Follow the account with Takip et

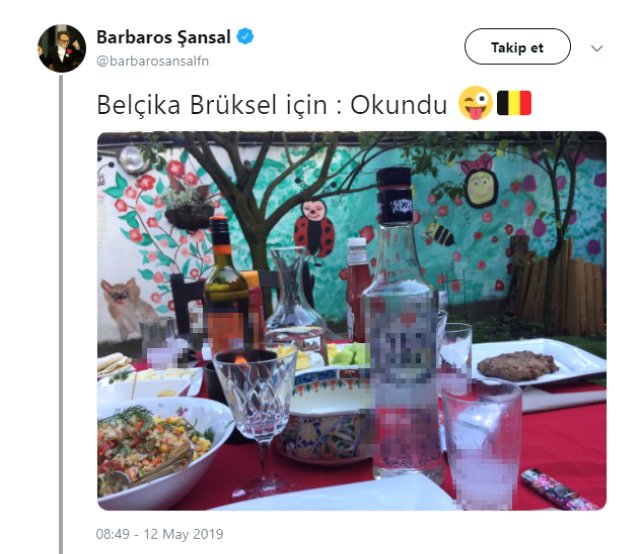coord(517,47)
